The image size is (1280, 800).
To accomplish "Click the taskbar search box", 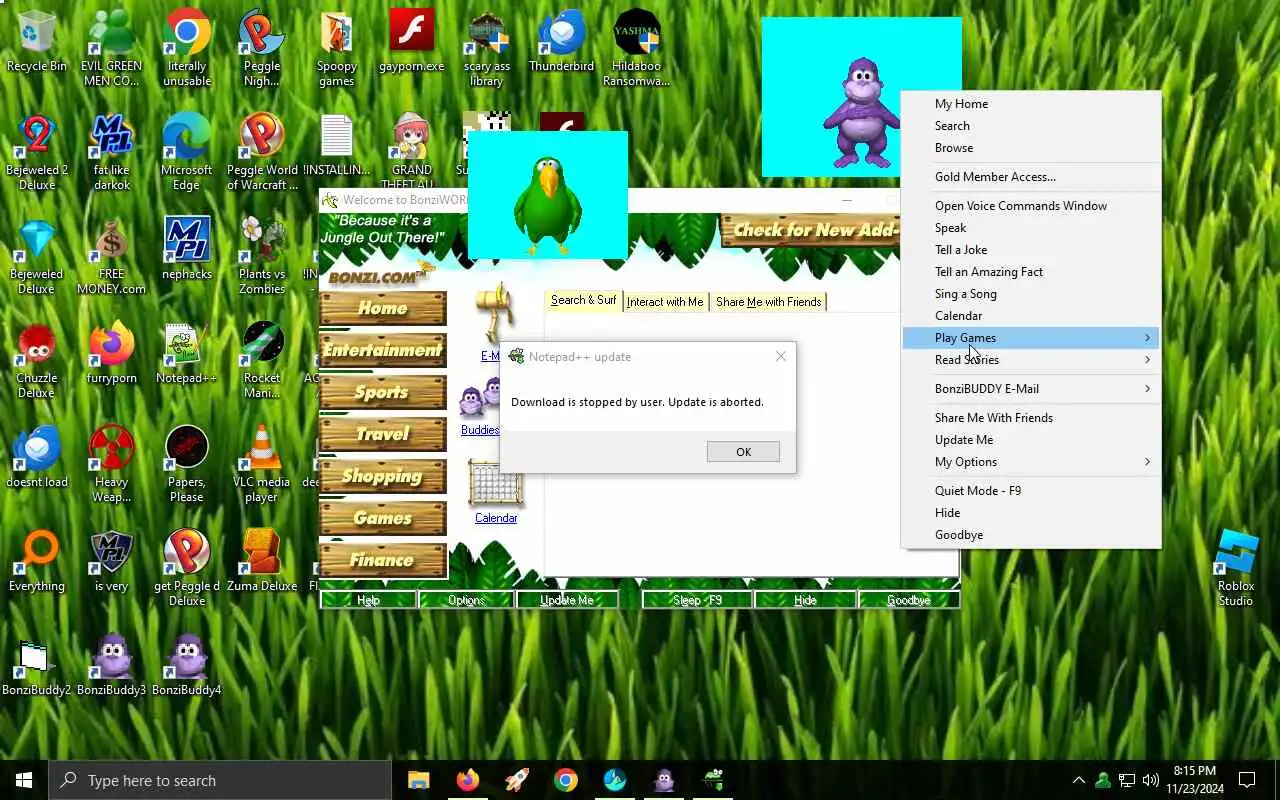I will coord(220,780).
